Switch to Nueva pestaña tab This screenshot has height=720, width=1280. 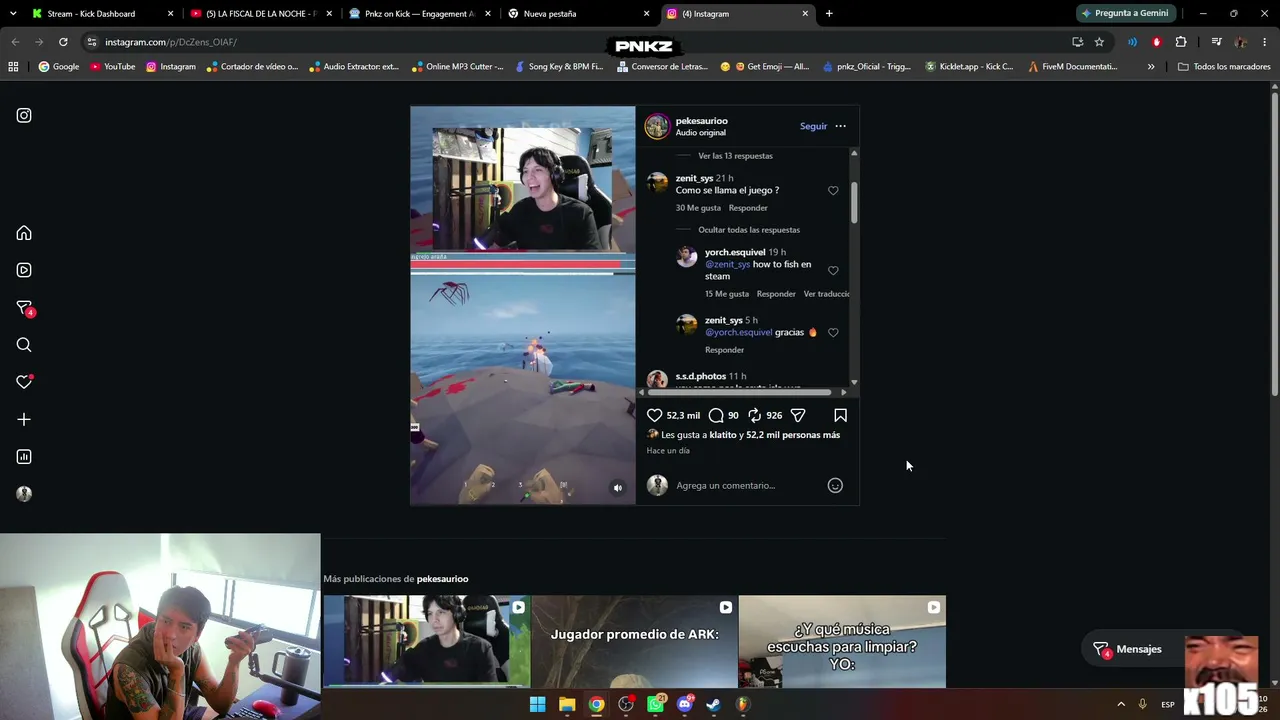(578, 14)
